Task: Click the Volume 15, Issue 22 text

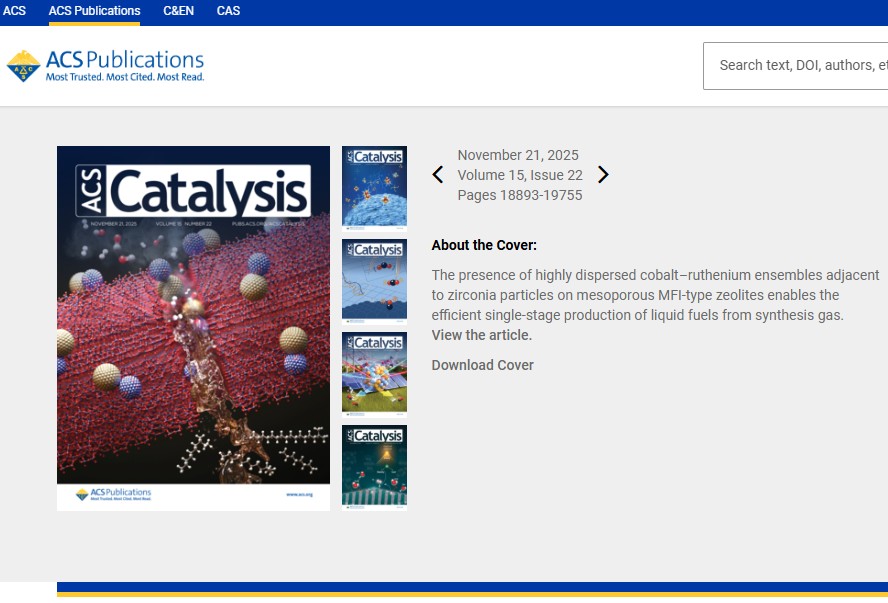Action: [x=520, y=175]
